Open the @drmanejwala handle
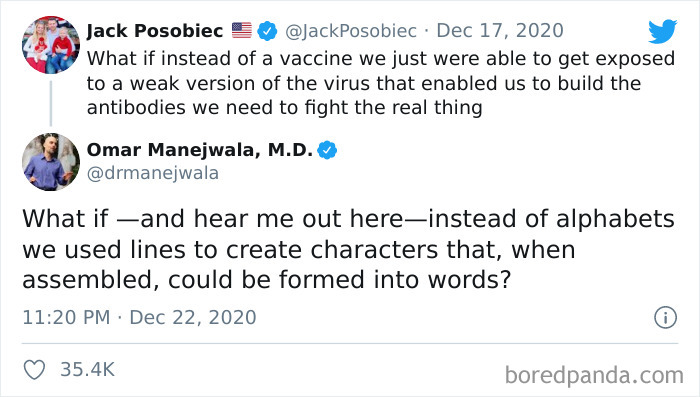Screen dimensions: 700x397 (153, 173)
